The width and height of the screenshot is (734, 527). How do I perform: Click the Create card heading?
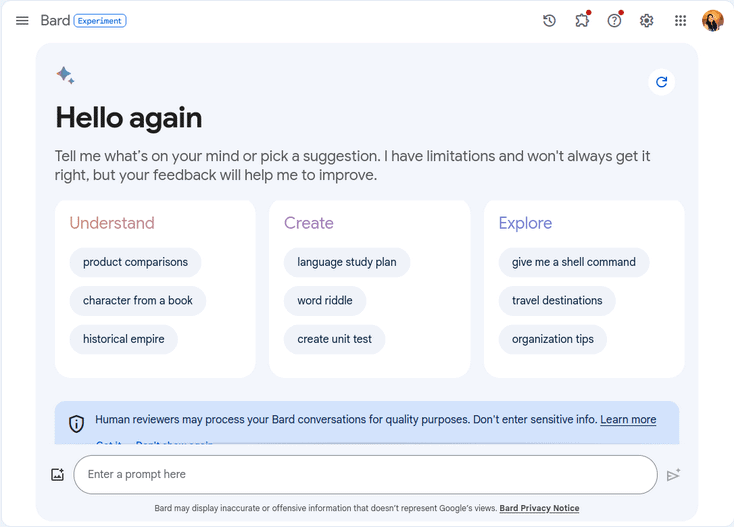pyautogui.click(x=309, y=223)
